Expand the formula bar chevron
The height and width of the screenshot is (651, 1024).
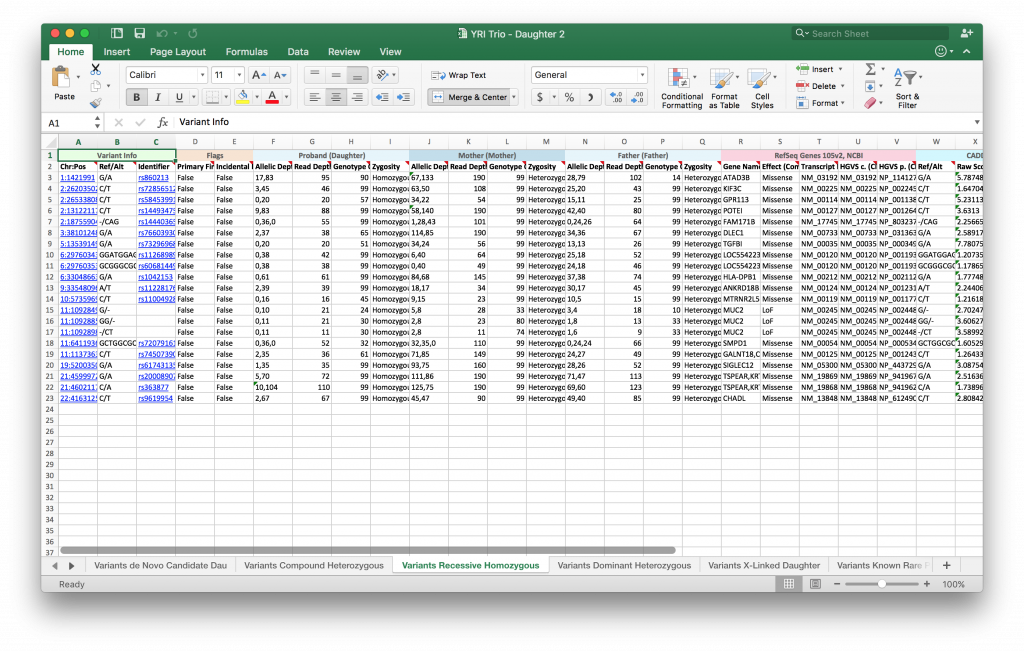[x=977, y=122]
